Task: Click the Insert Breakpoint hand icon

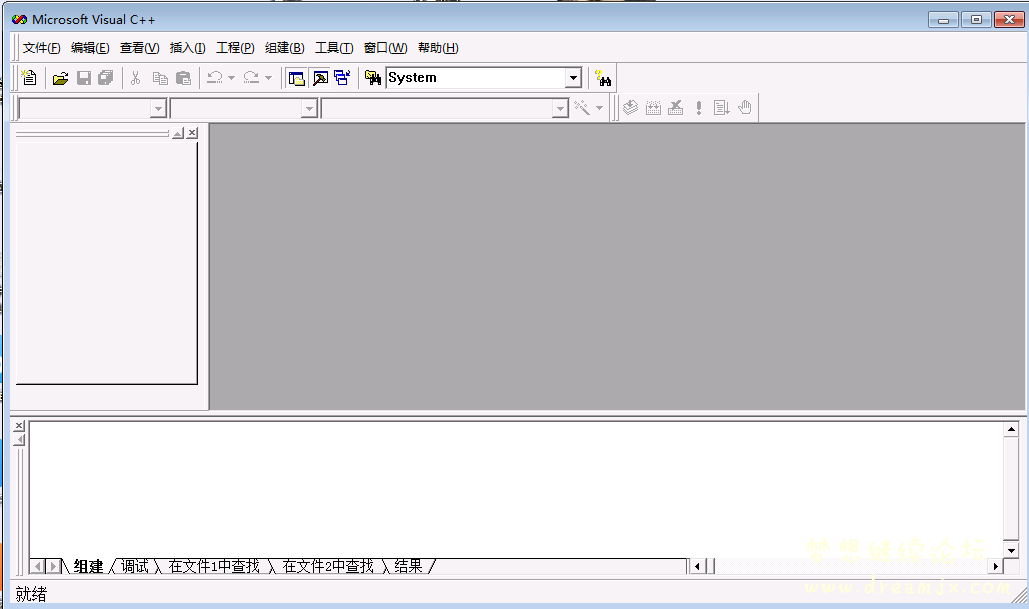Action: click(745, 108)
